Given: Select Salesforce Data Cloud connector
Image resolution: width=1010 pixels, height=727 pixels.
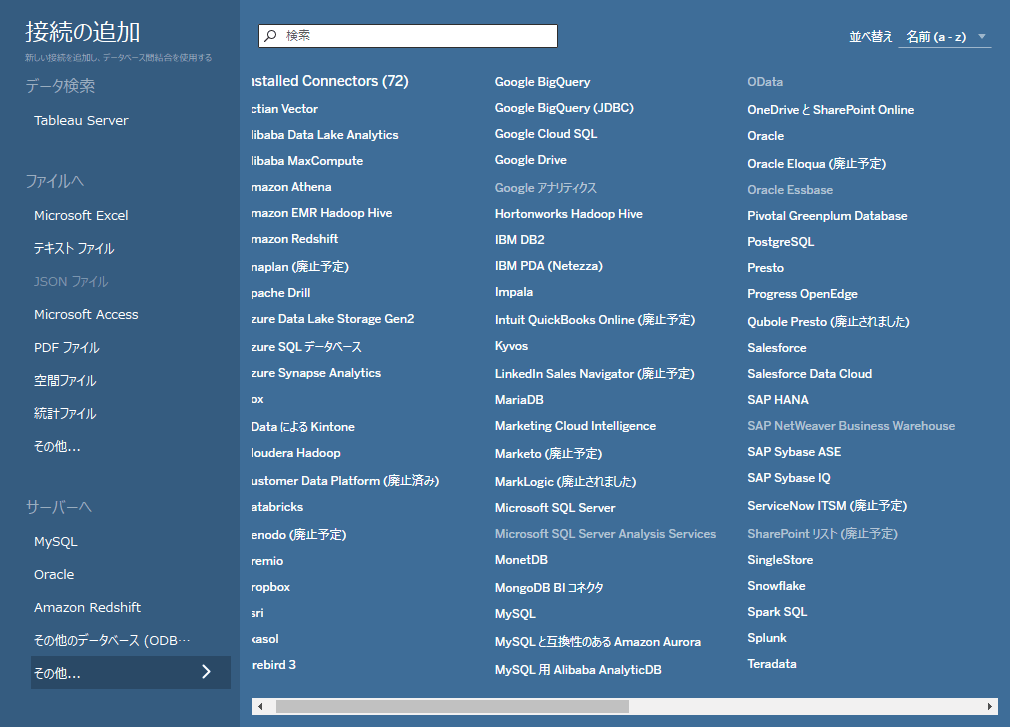Looking at the screenshot, I should coord(810,373).
